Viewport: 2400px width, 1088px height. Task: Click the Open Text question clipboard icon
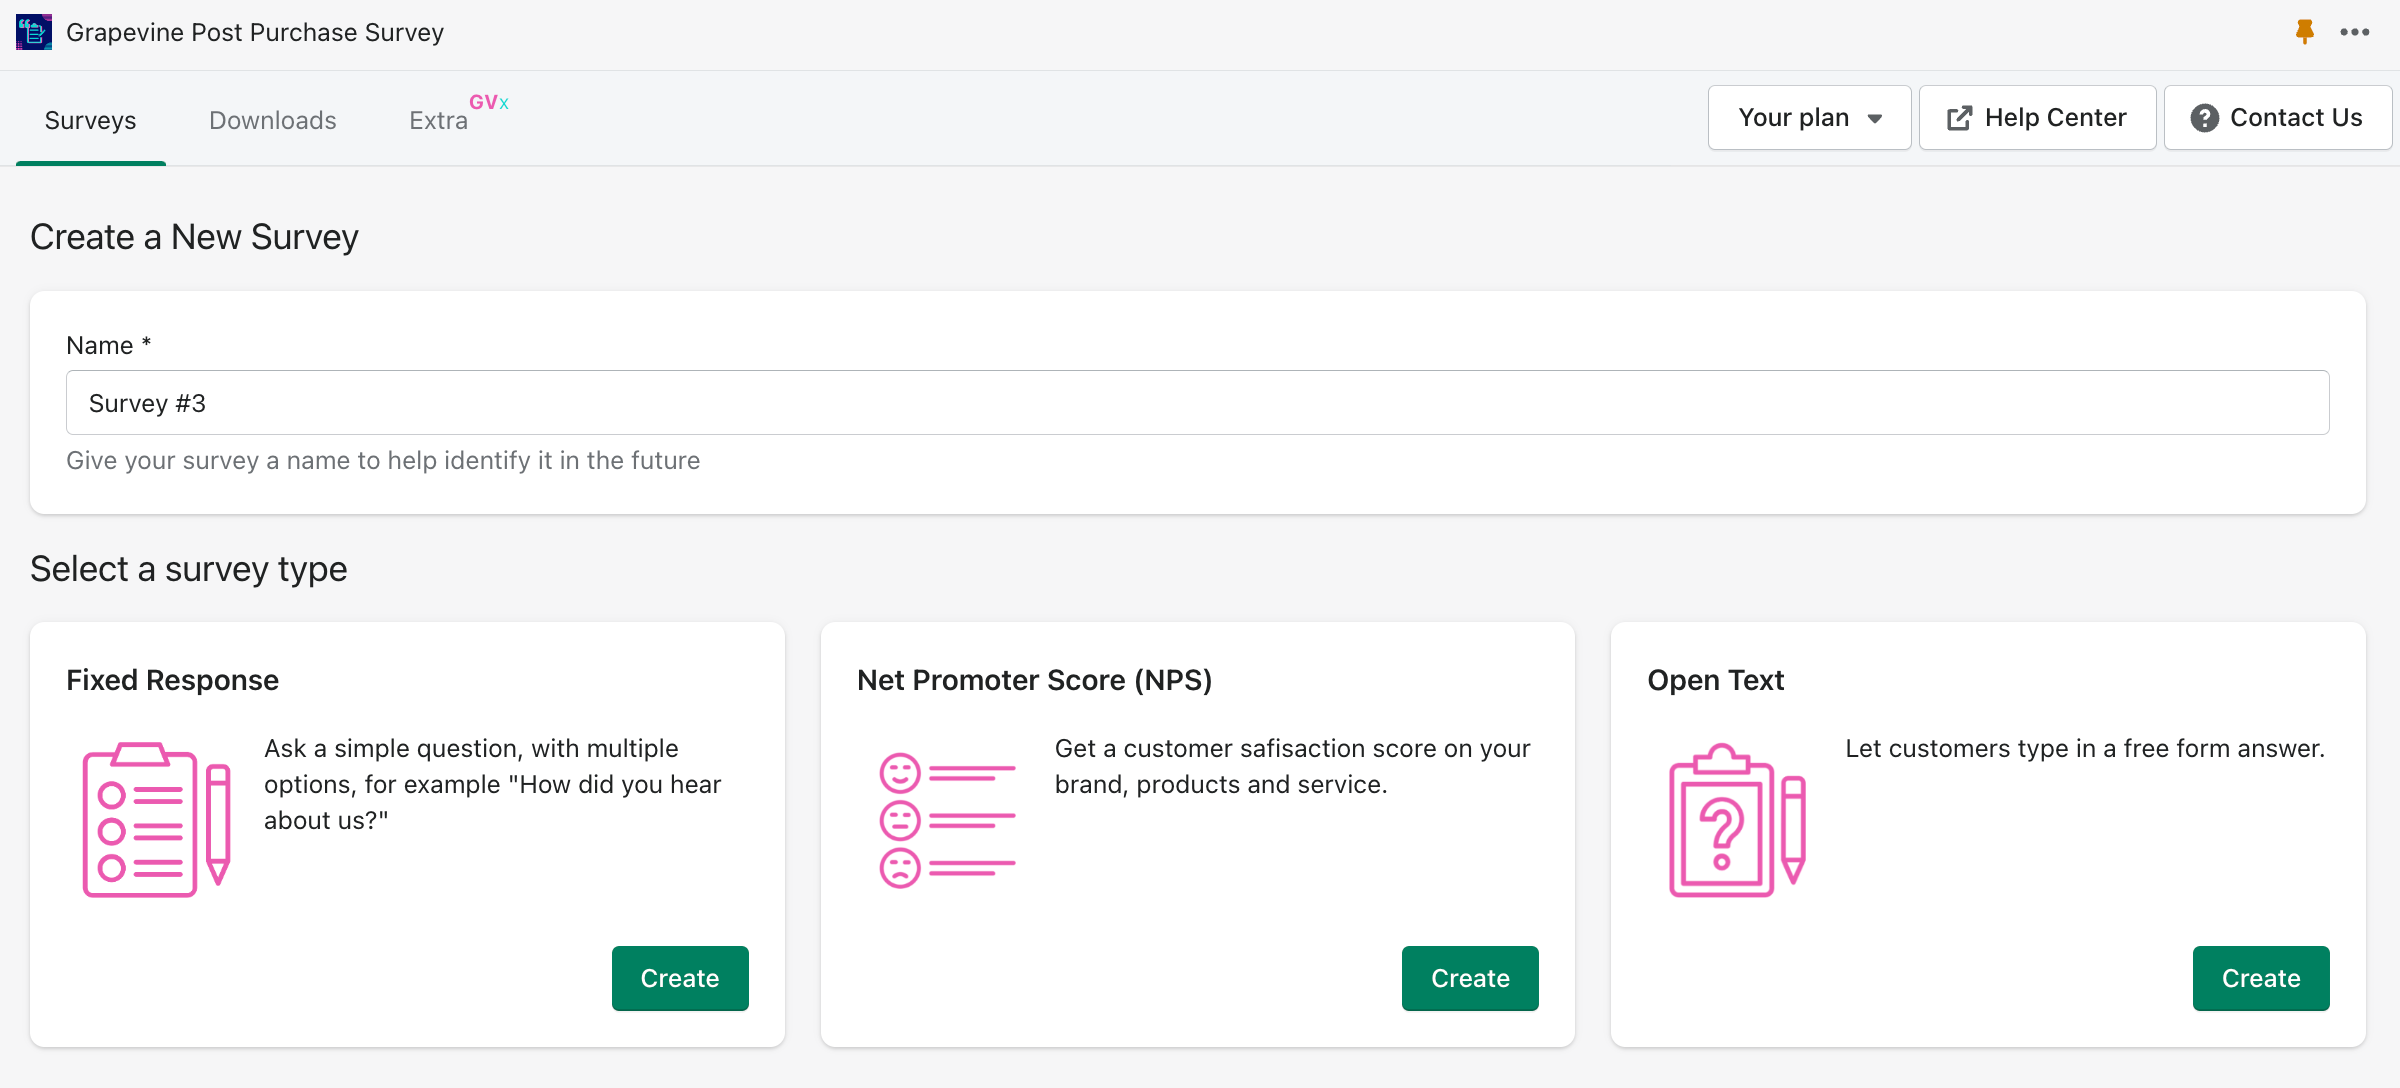(x=1737, y=819)
